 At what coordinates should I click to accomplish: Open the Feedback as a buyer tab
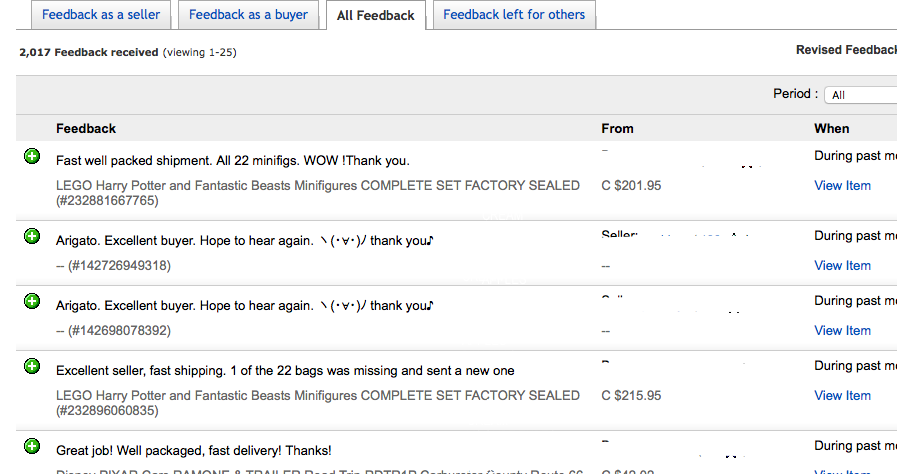point(248,15)
